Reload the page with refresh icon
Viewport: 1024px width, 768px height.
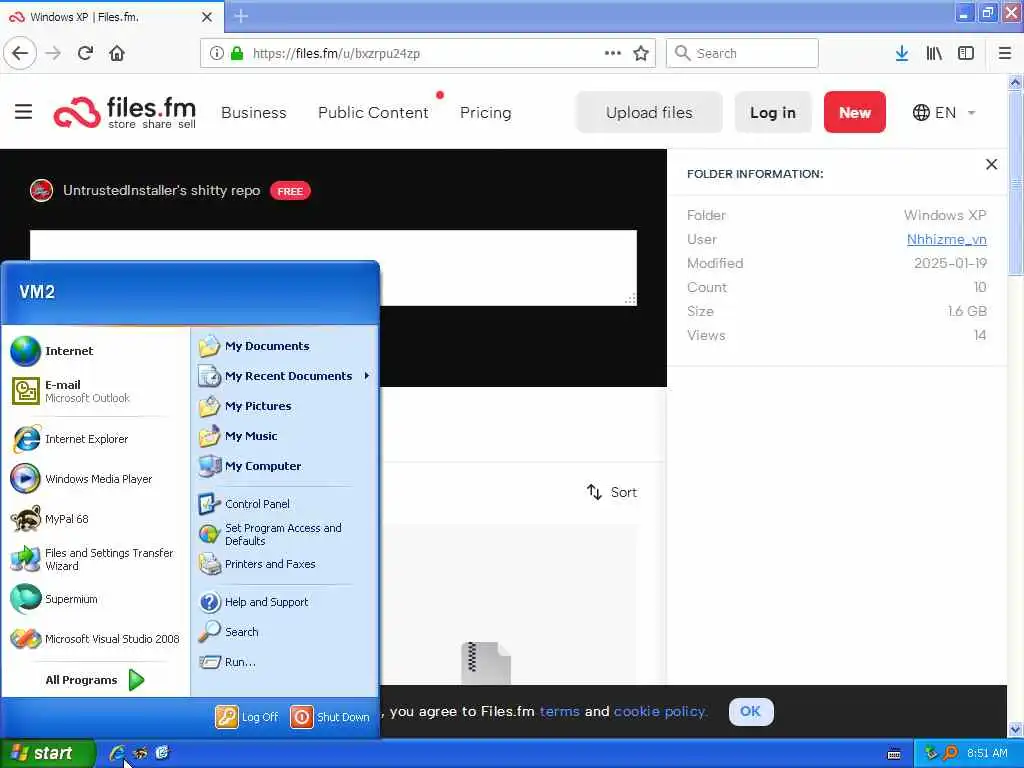tap(85, 53)
